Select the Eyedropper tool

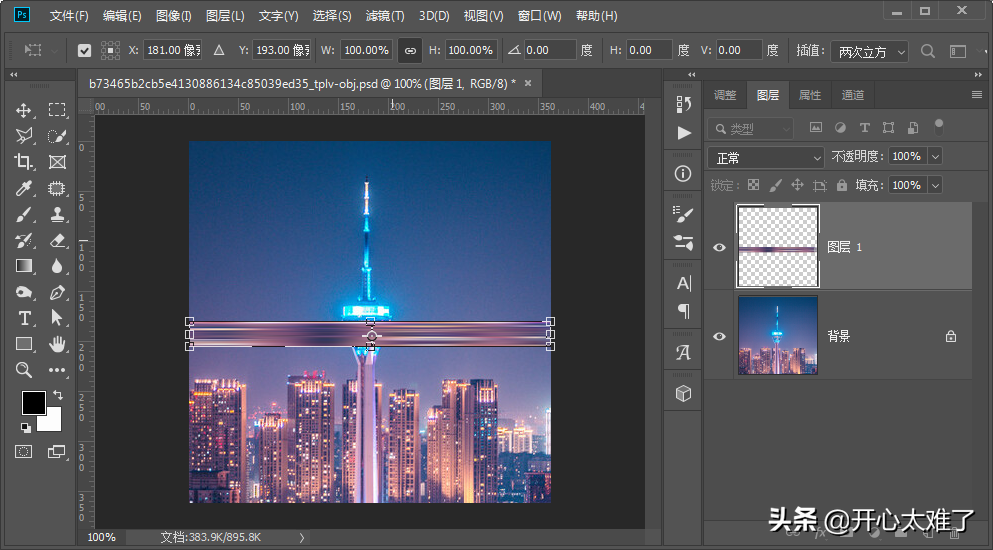pyautogui.click(x=23, y=188)
